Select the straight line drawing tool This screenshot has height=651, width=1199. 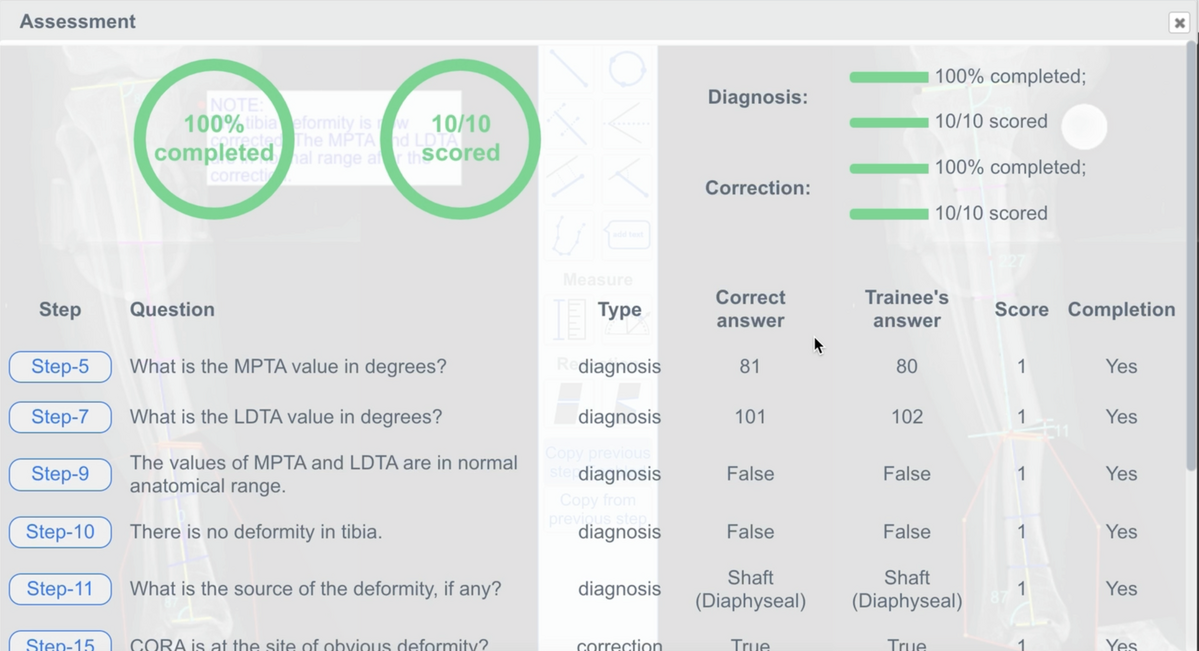pyautogui.click(x=569, y=70)
